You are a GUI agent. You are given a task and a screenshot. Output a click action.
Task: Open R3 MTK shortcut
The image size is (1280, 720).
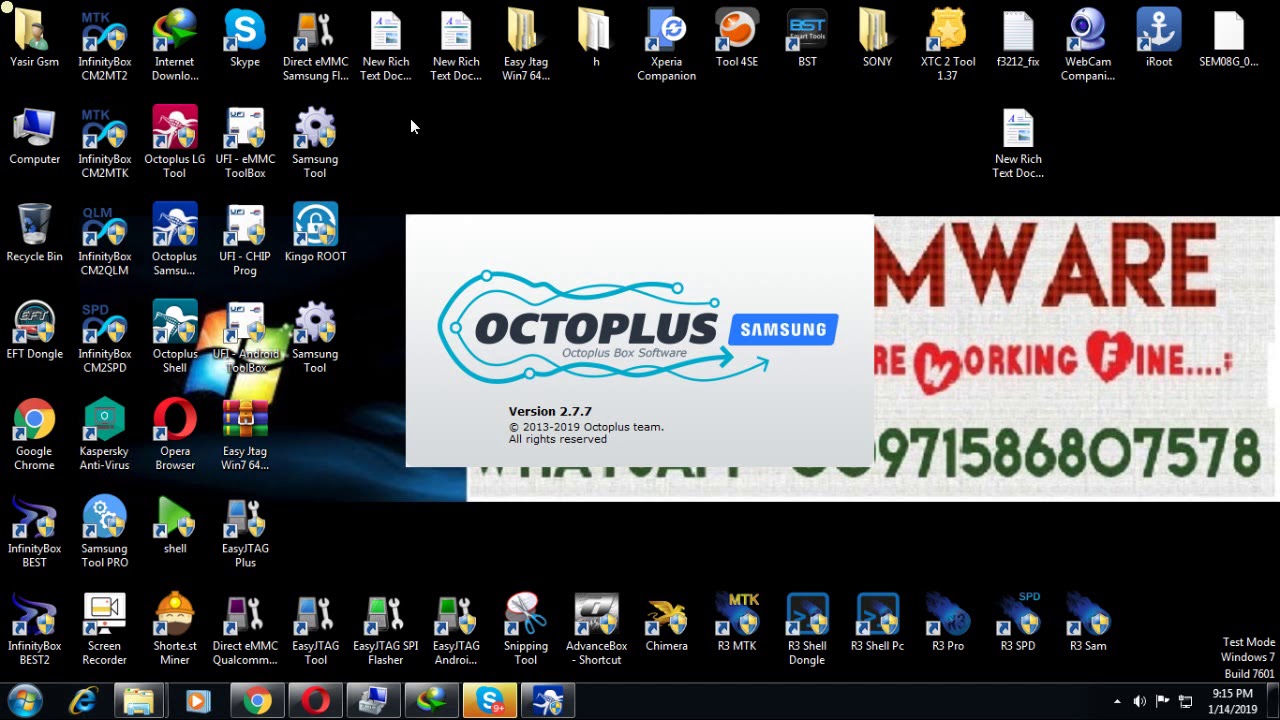tap(737, 624)
